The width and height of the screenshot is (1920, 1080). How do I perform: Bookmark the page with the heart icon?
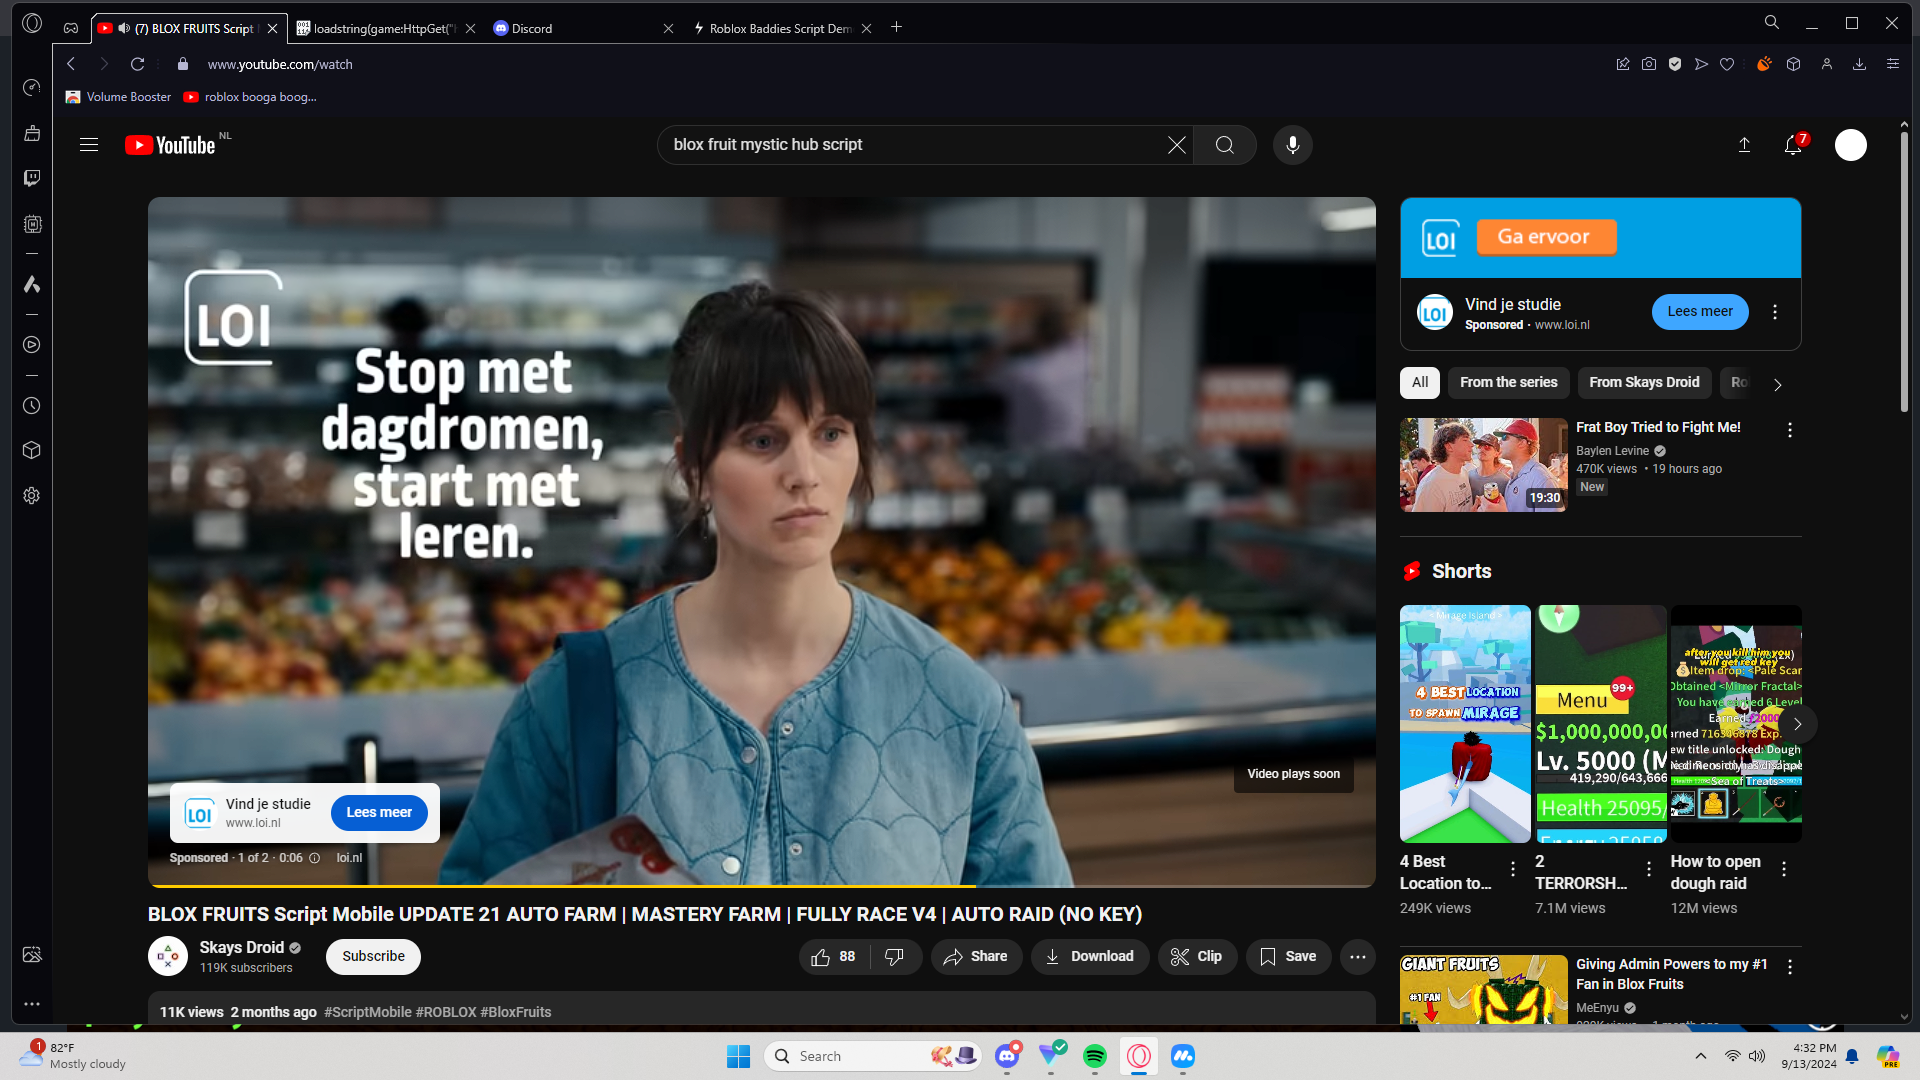(1727, 64)
